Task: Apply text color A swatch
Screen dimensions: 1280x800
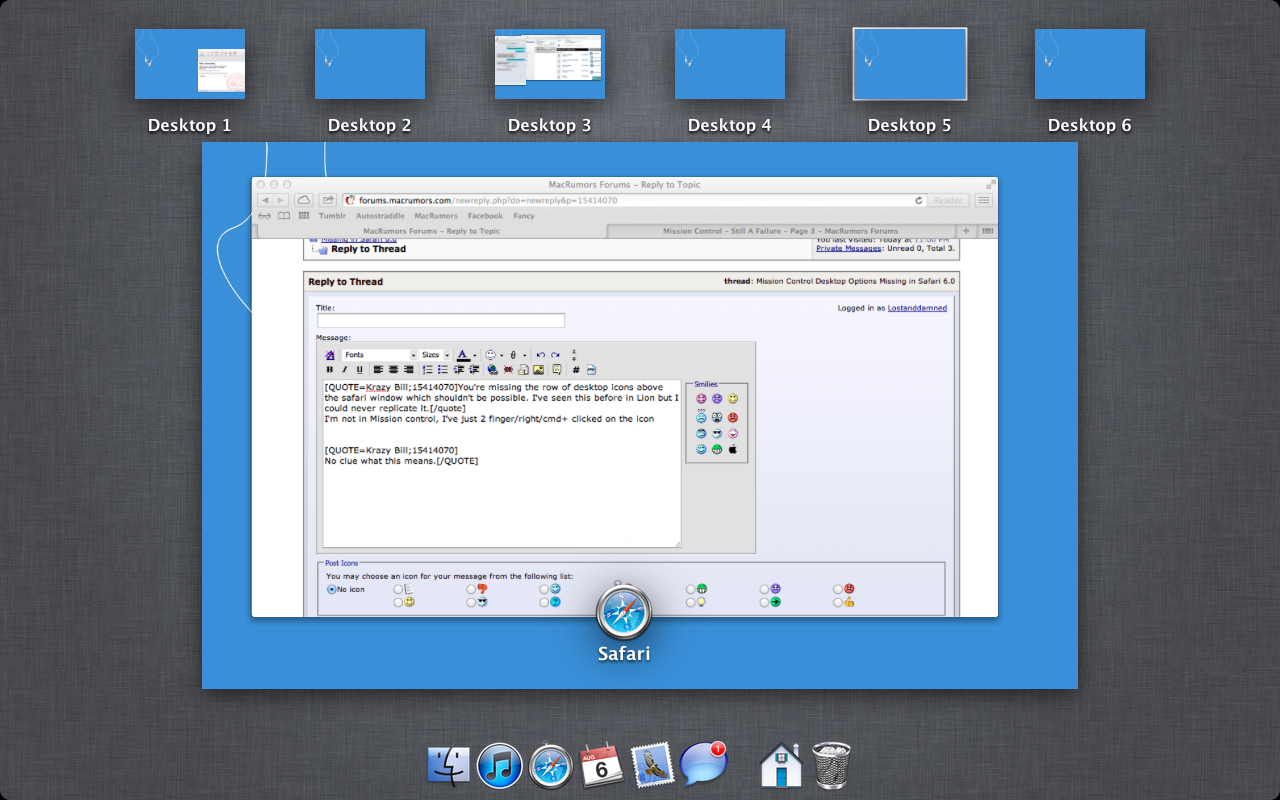Action: click(463, 355)
